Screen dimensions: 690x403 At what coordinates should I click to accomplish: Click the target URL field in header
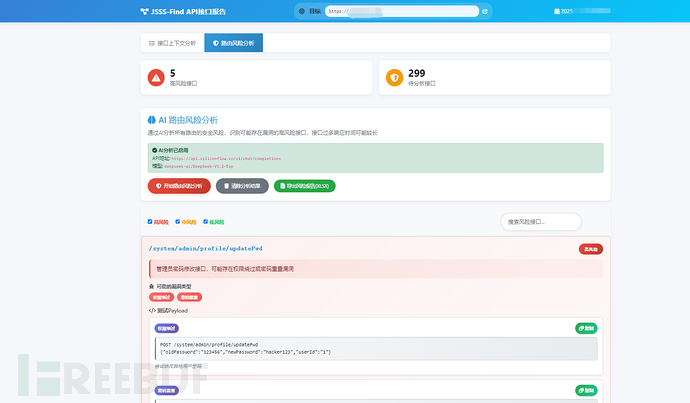tap(400, 12)
